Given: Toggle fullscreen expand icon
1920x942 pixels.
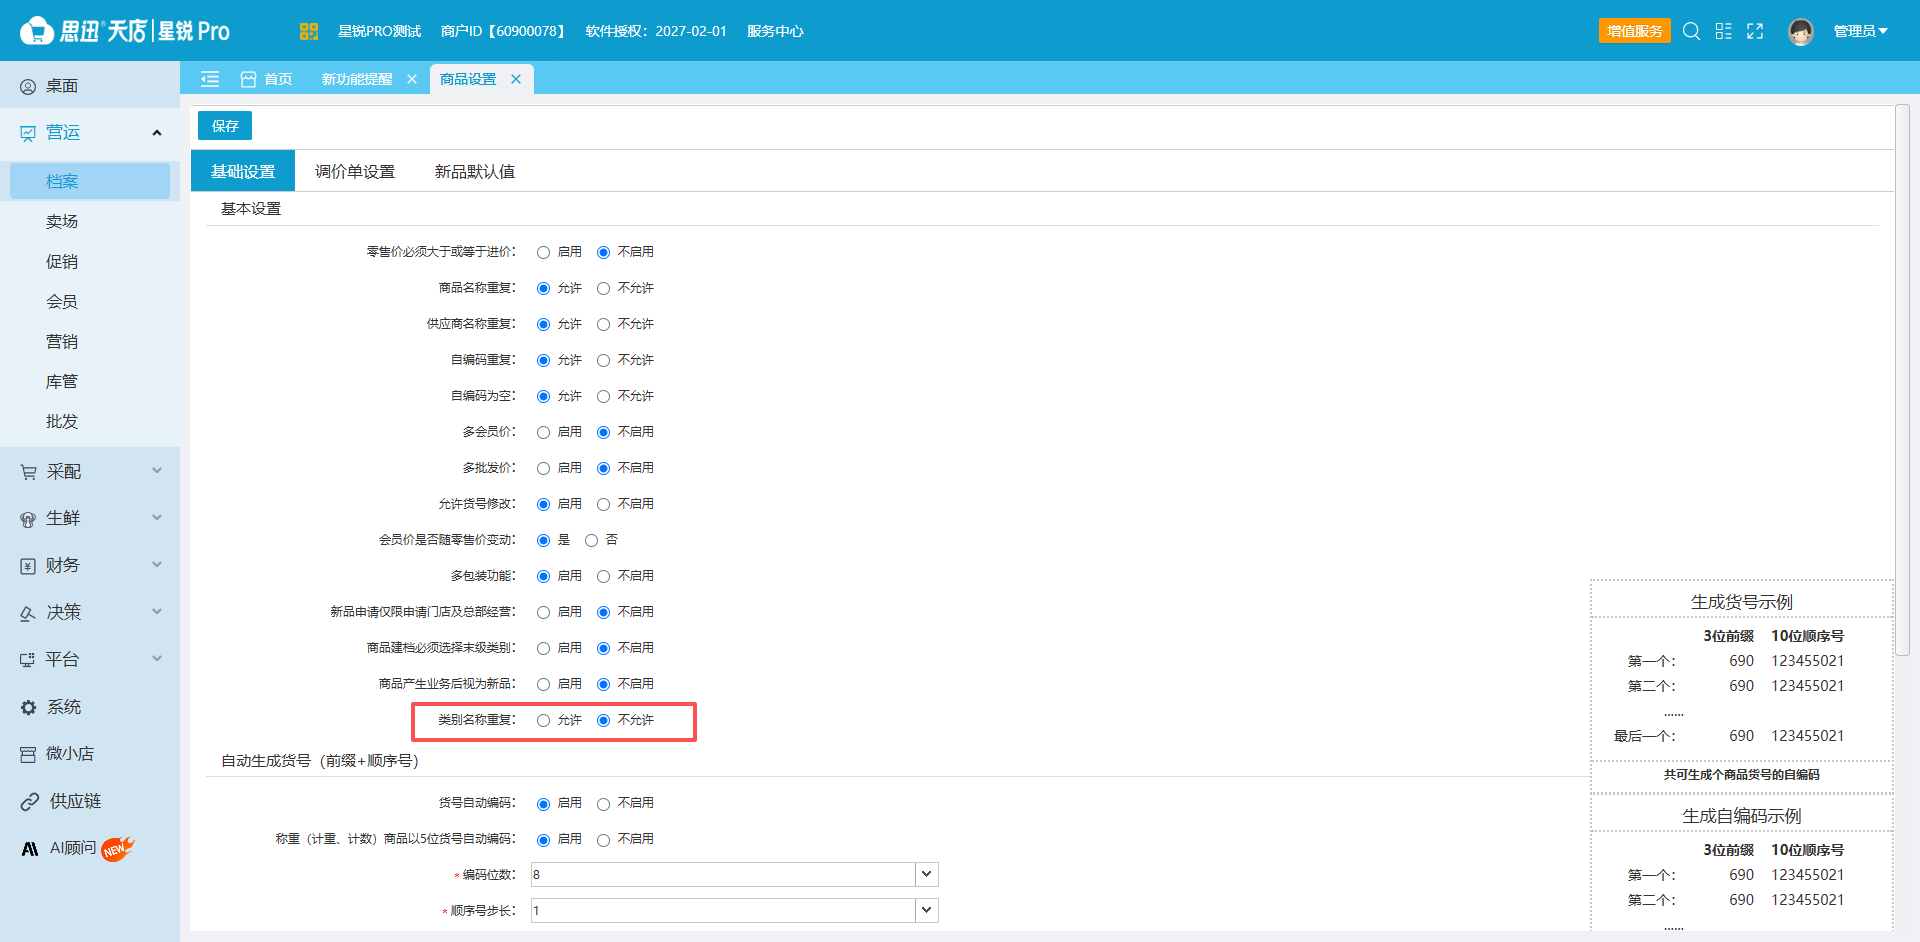Looking at the screenshot, I should click(x=1755, y=31).
